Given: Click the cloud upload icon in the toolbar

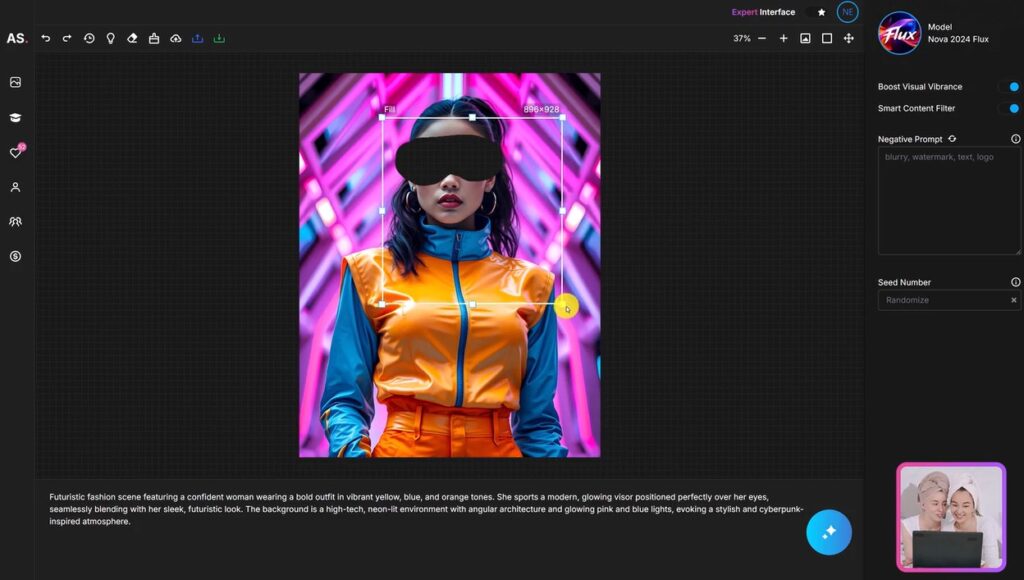Looking at the screenshot, I should point(175,38).
